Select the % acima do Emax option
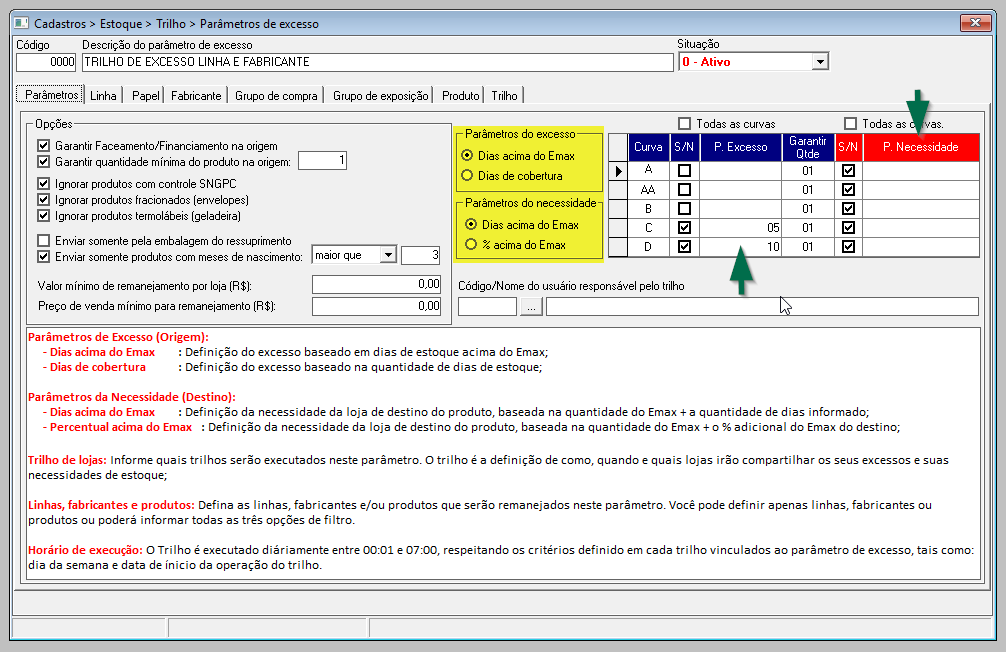The image size is (1006, 652). [x=471, y=244]
